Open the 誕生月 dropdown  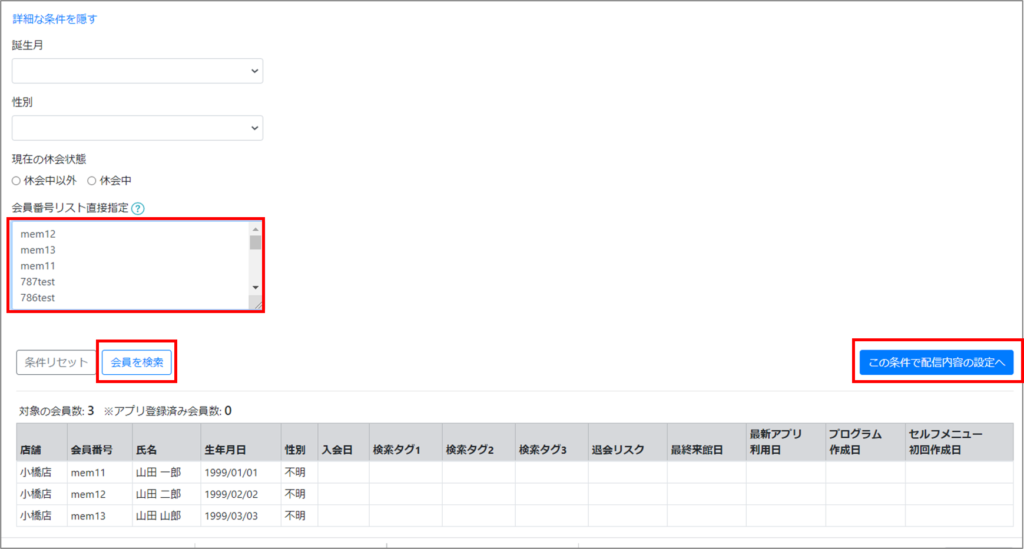[137, 71]
